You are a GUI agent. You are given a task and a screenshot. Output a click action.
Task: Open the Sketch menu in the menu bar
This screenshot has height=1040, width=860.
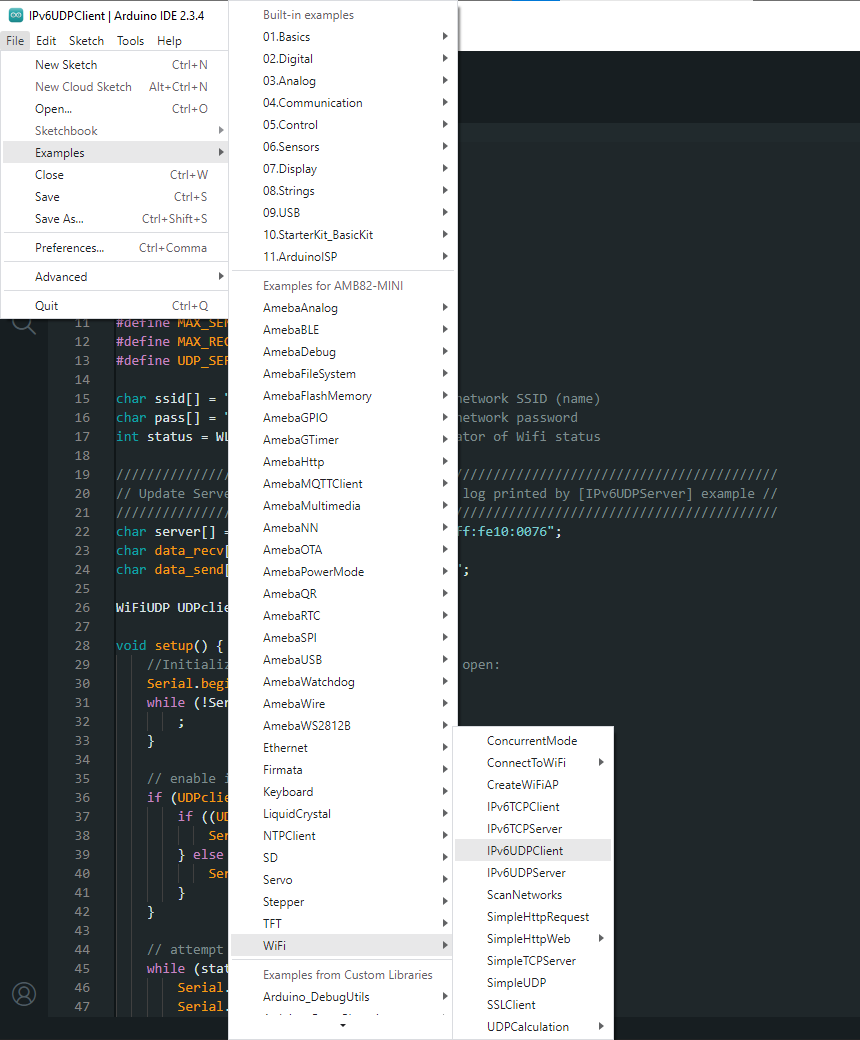86,41
